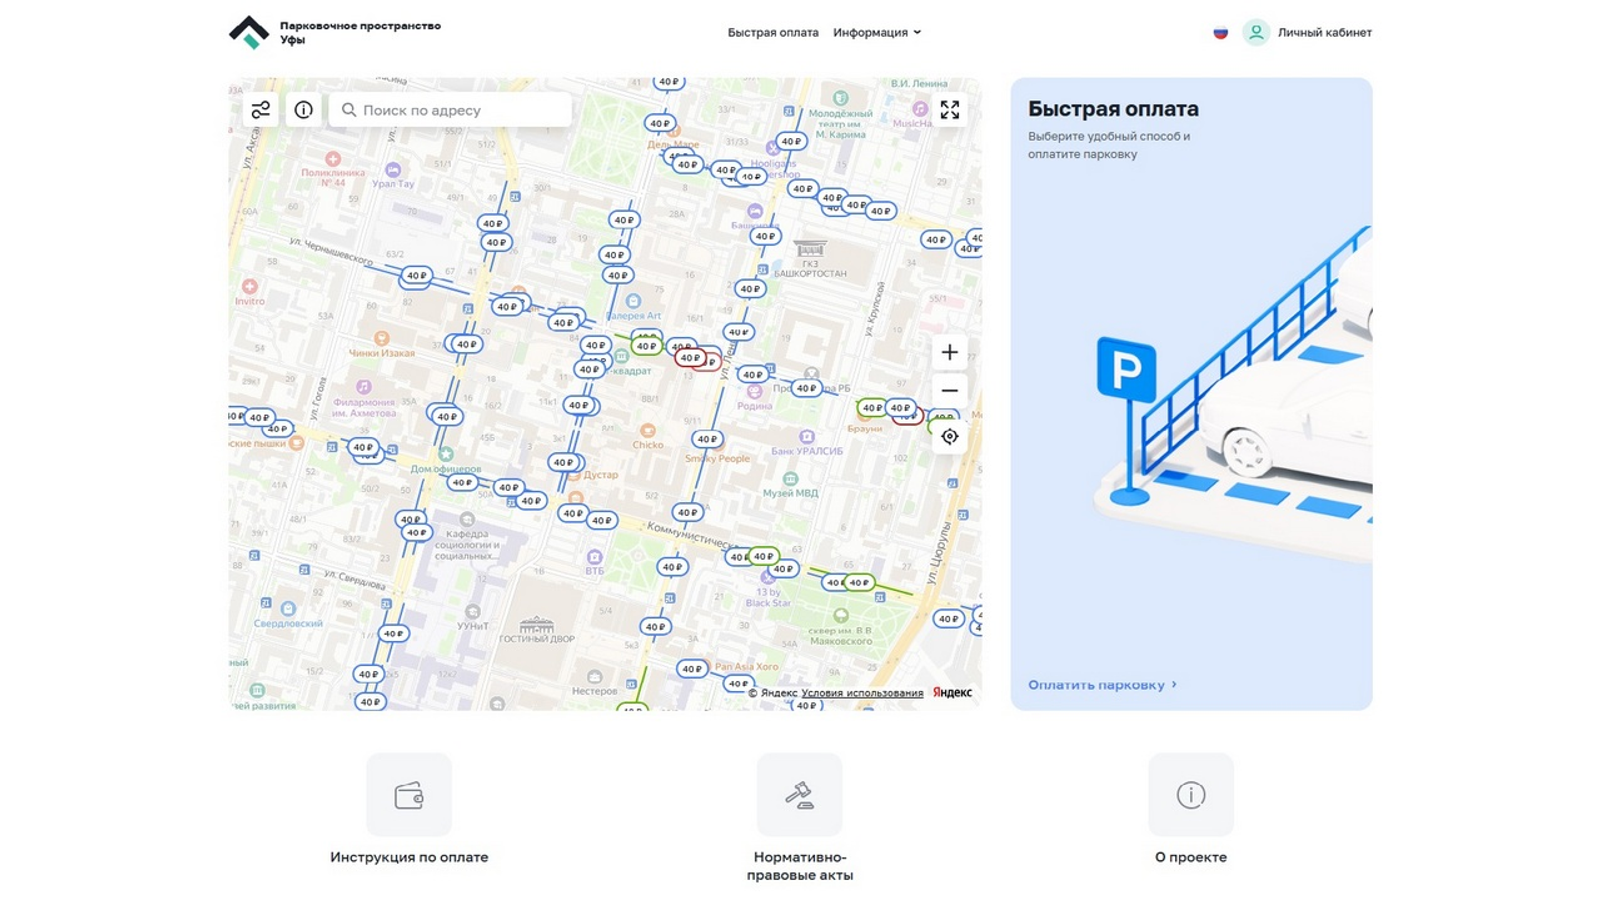Screen dimensions: 1600x909
Task: Expand the map to fullscreen
Action: click(949, 110)
